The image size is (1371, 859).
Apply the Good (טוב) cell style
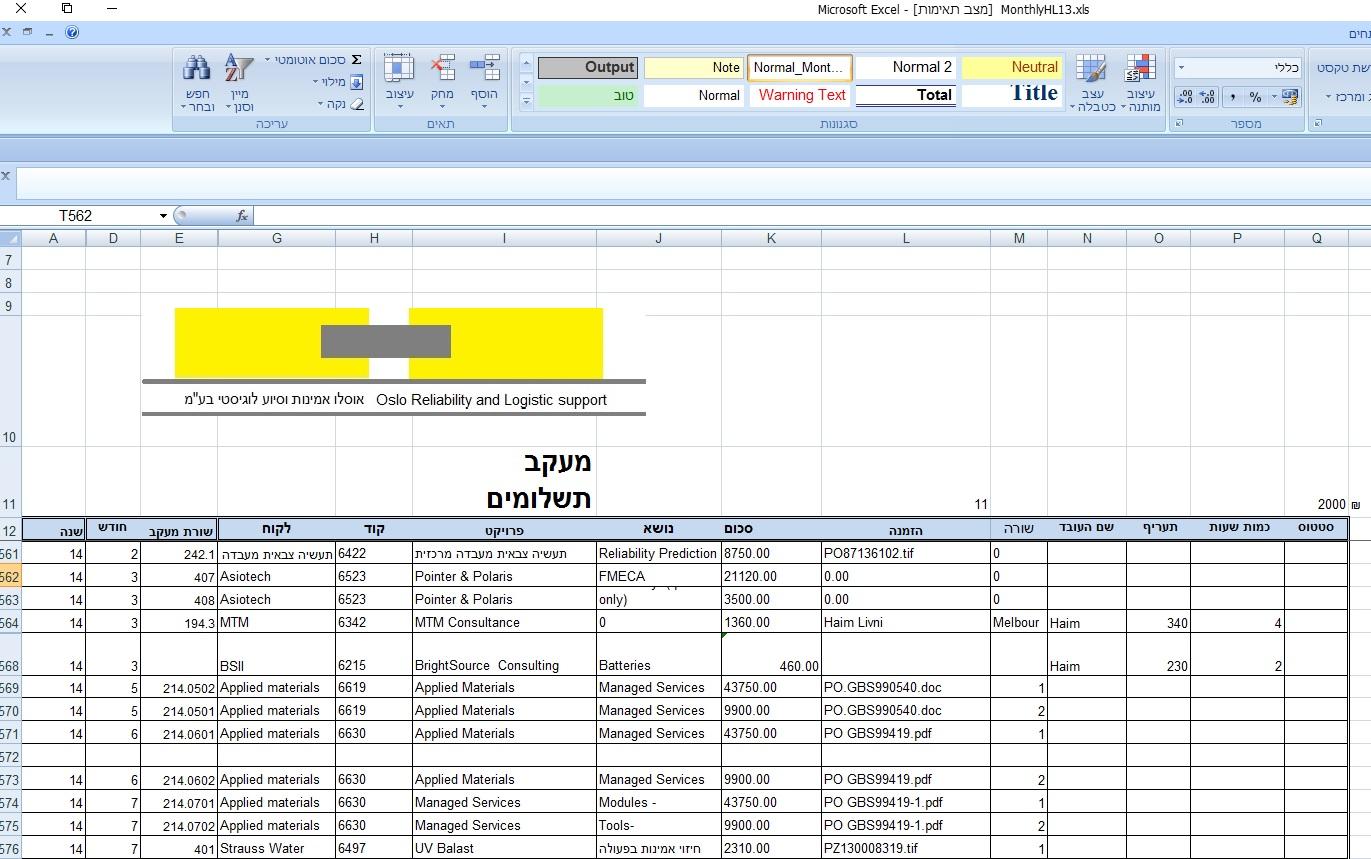coord(588,95)
